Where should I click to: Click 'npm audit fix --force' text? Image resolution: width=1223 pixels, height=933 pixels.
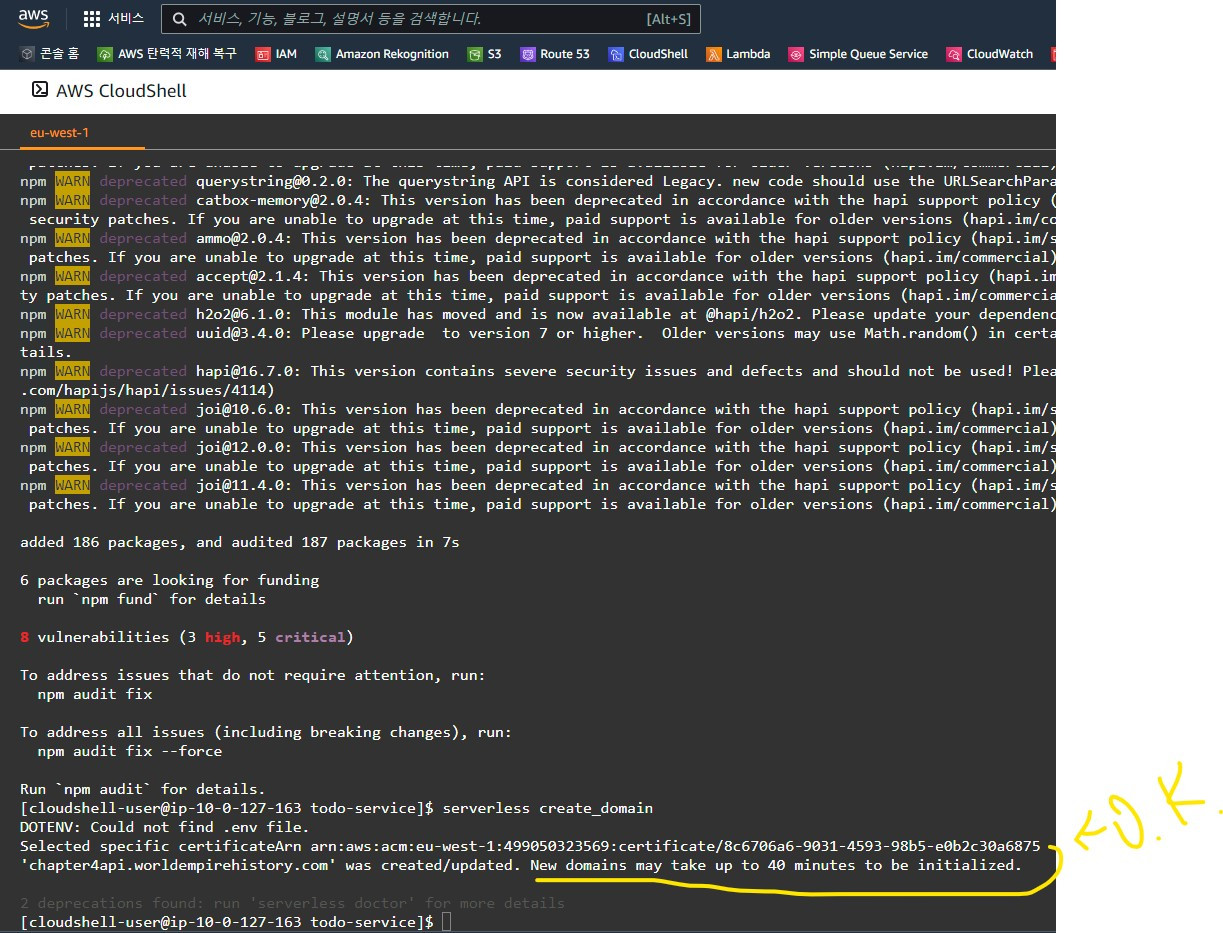point(130,751)
